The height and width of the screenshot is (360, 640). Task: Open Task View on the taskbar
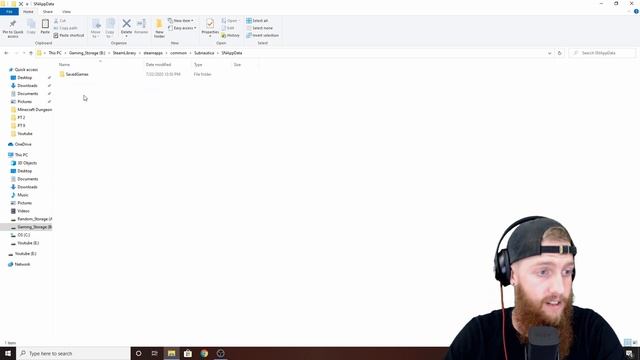[155, 353]
